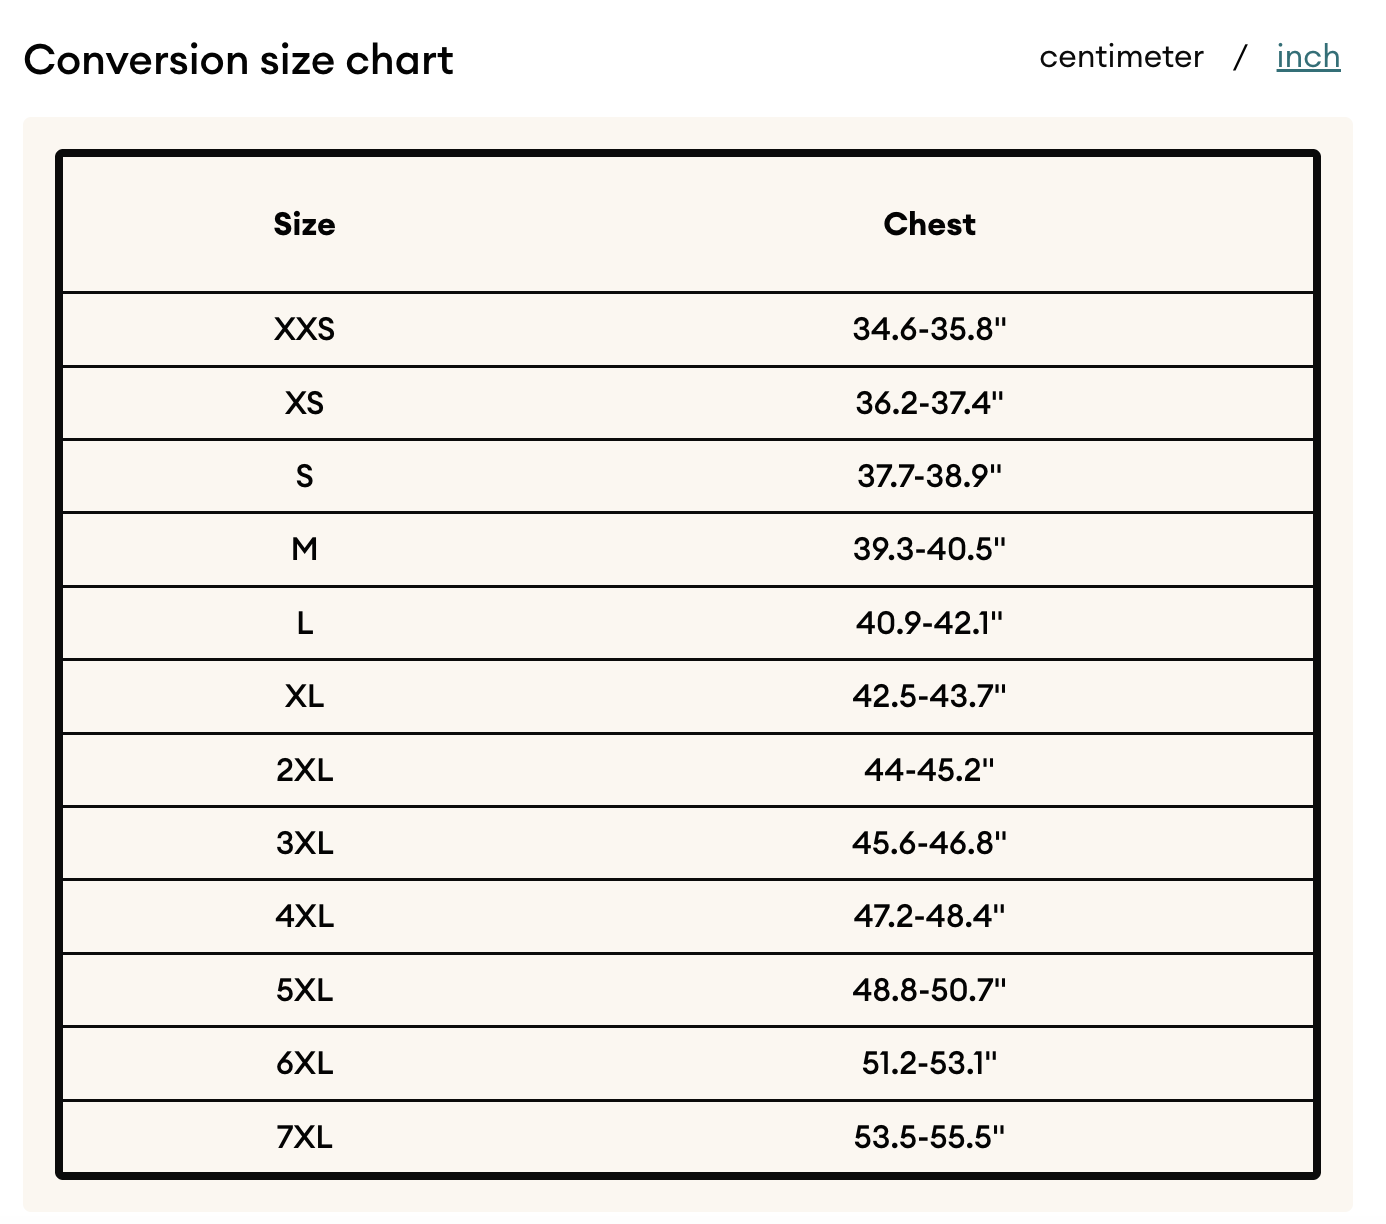Select the 6XL size label
This screenshot has width=1386, height=1224.
coord(304,1063)
